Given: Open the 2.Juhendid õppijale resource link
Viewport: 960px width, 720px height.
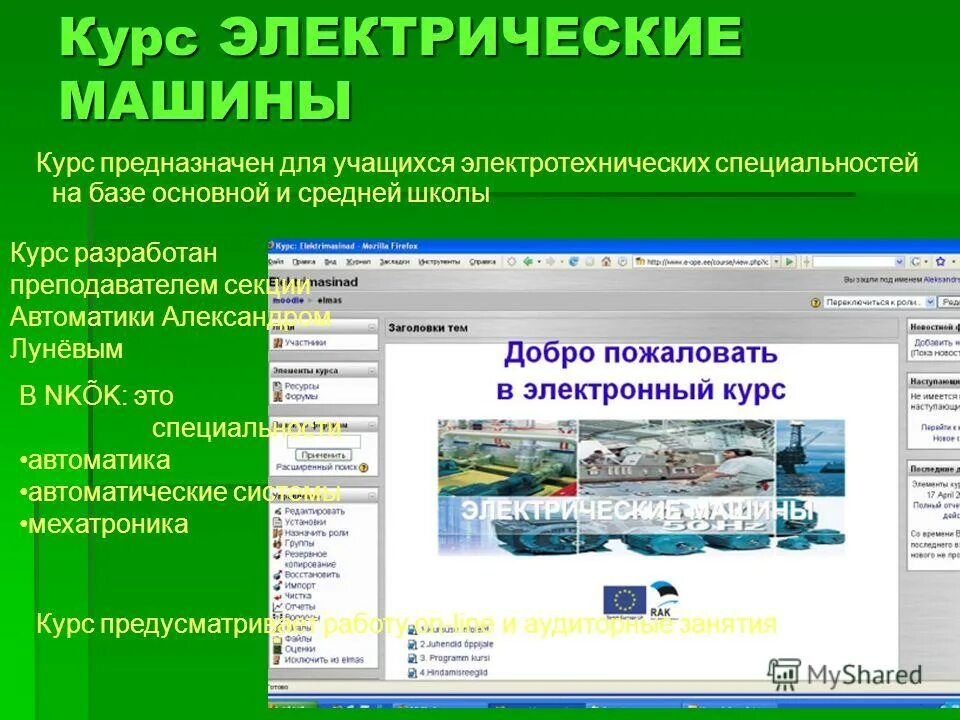Looking at the screenshot, I should (456, 645).
